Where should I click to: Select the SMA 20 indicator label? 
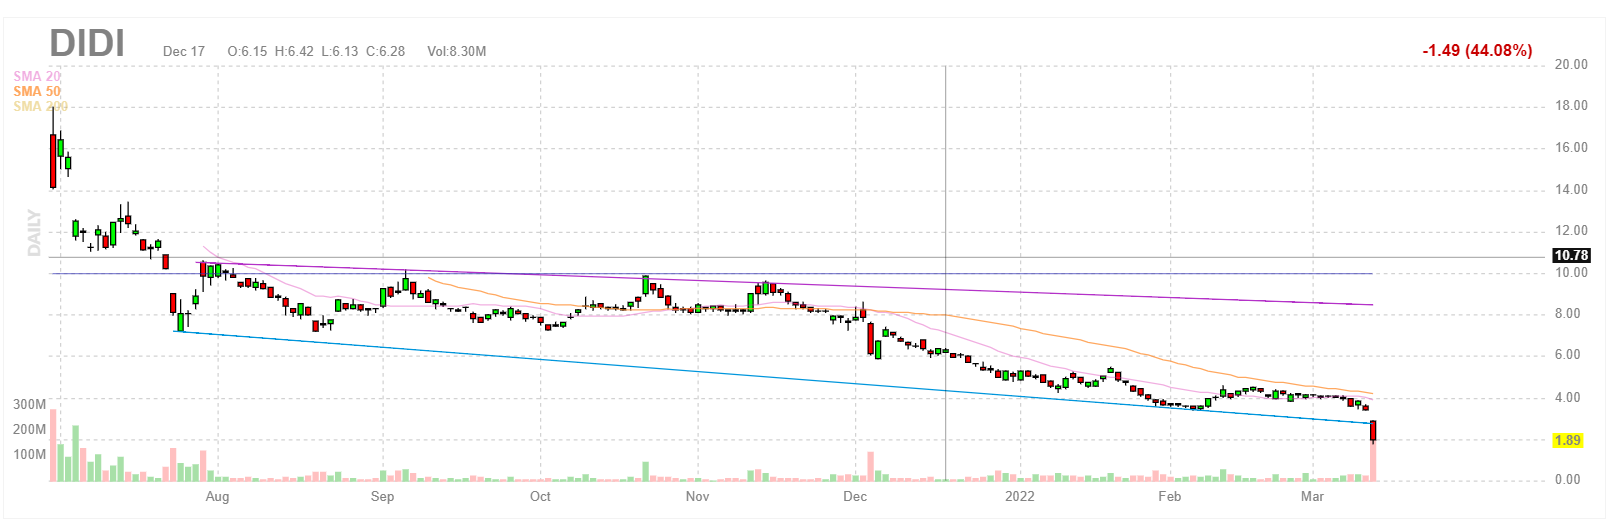pos(37,76)
